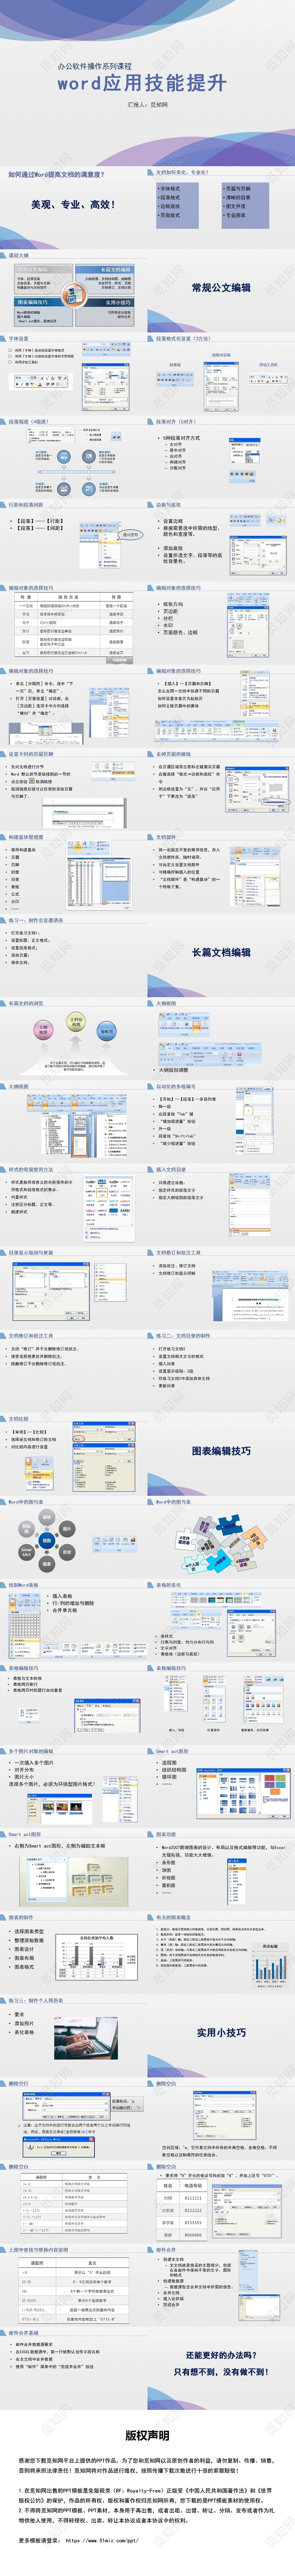Open the '文档比较' slide
Viewport: 295px width, 2576px height.
click(x=74, y=1454)
